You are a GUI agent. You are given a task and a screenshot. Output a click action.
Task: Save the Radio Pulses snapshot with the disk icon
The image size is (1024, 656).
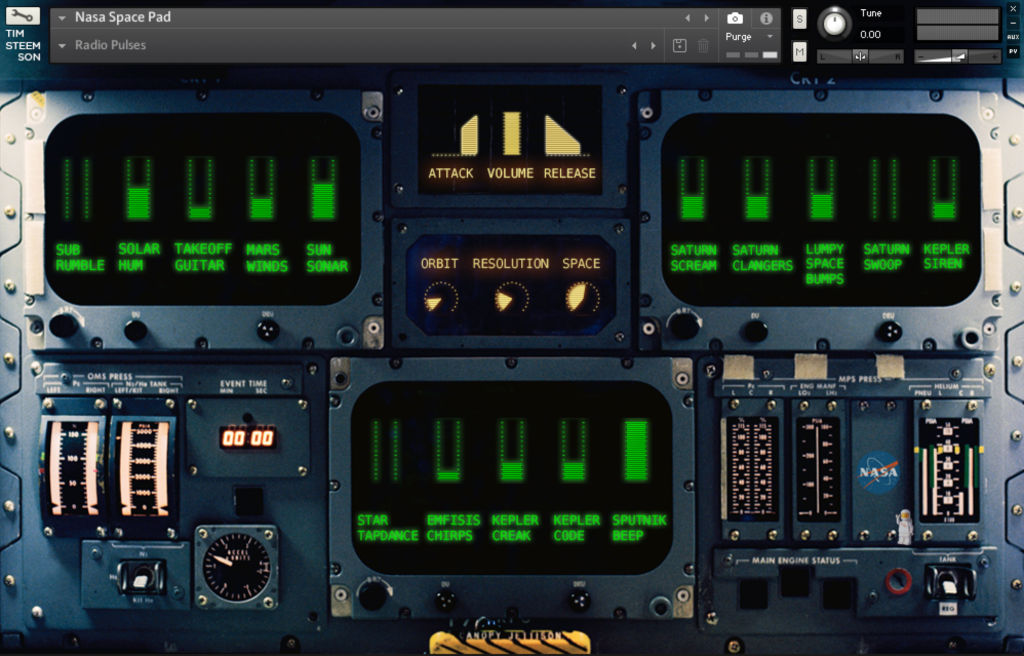point(679,46)
